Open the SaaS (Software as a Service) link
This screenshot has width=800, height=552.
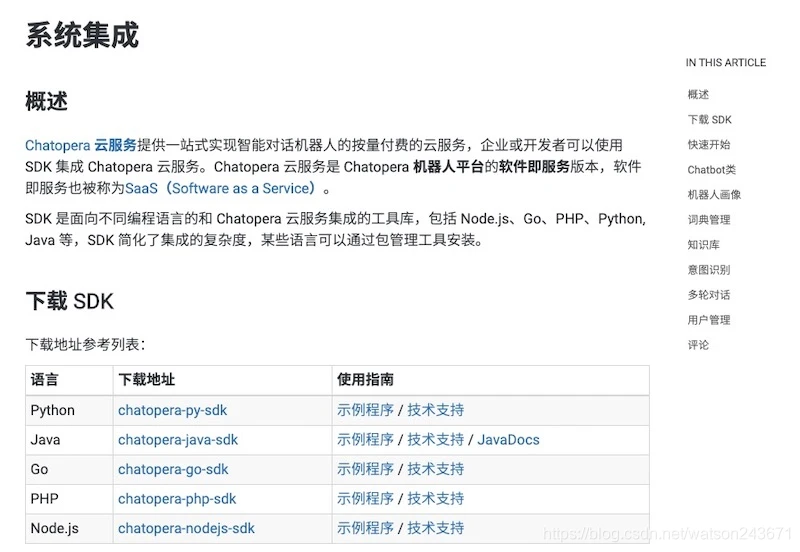[220, 188]
